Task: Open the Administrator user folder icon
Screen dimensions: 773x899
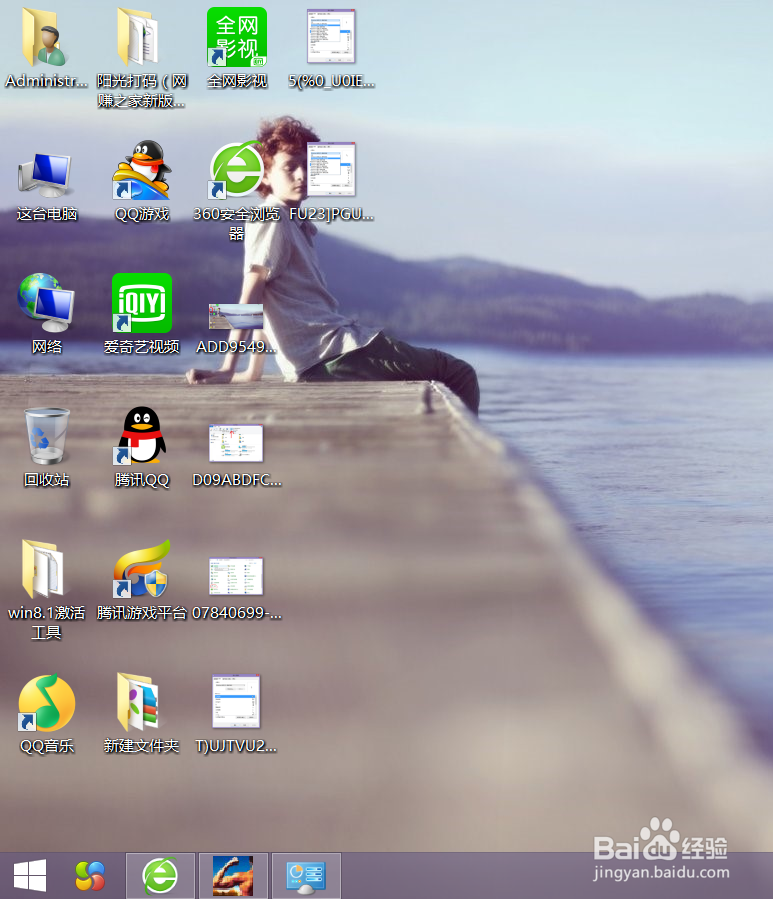Action: point(46,37)
